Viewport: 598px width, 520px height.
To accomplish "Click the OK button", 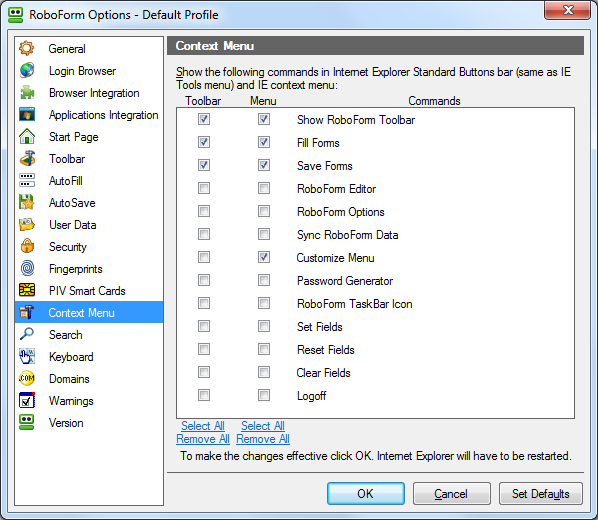I will (x=366, y=494).
